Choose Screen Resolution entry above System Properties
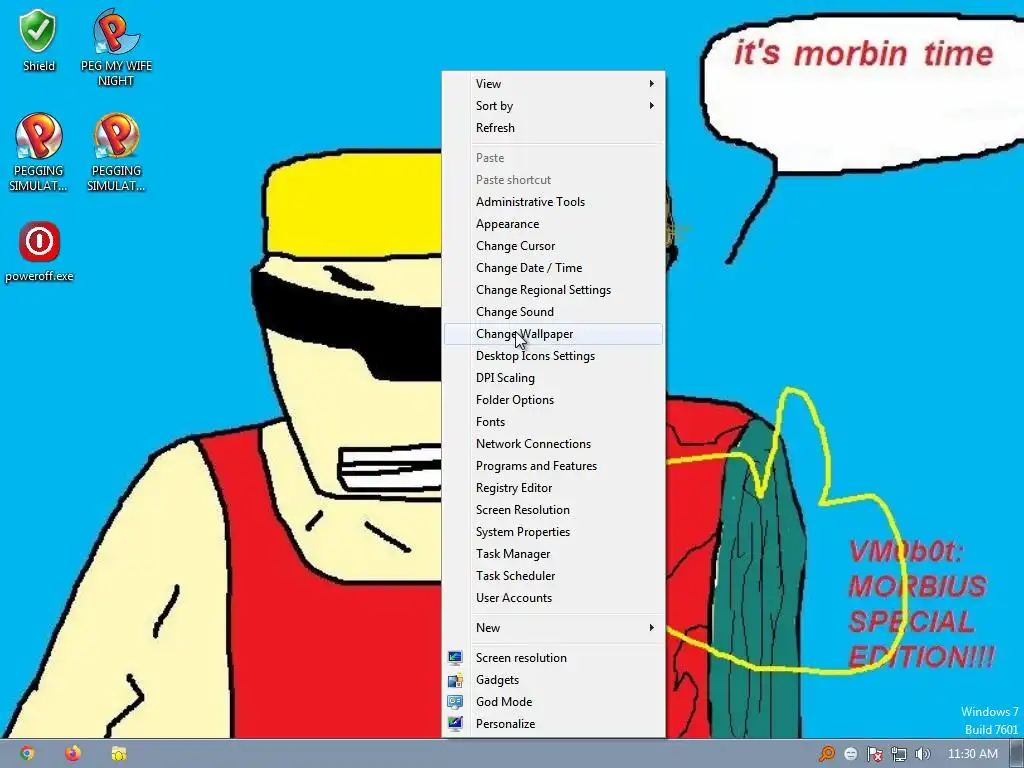 554,510
